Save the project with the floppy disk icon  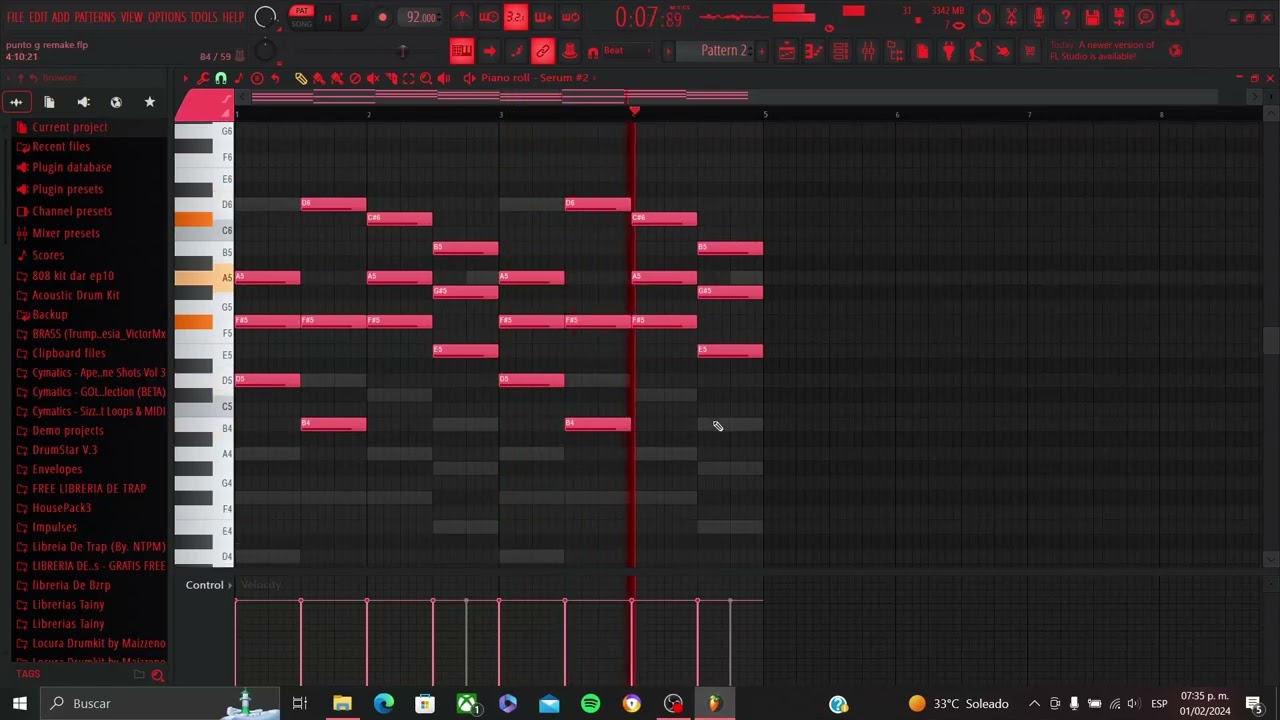point(1092,17)
